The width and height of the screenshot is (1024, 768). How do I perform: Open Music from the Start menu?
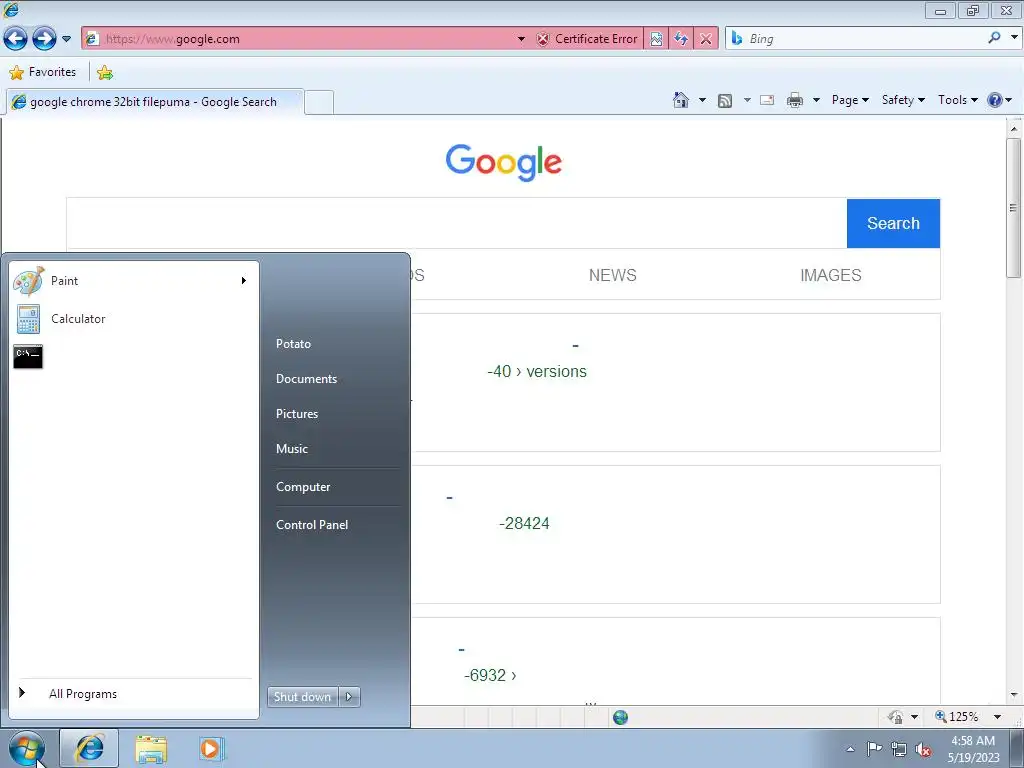click(292, 449)
